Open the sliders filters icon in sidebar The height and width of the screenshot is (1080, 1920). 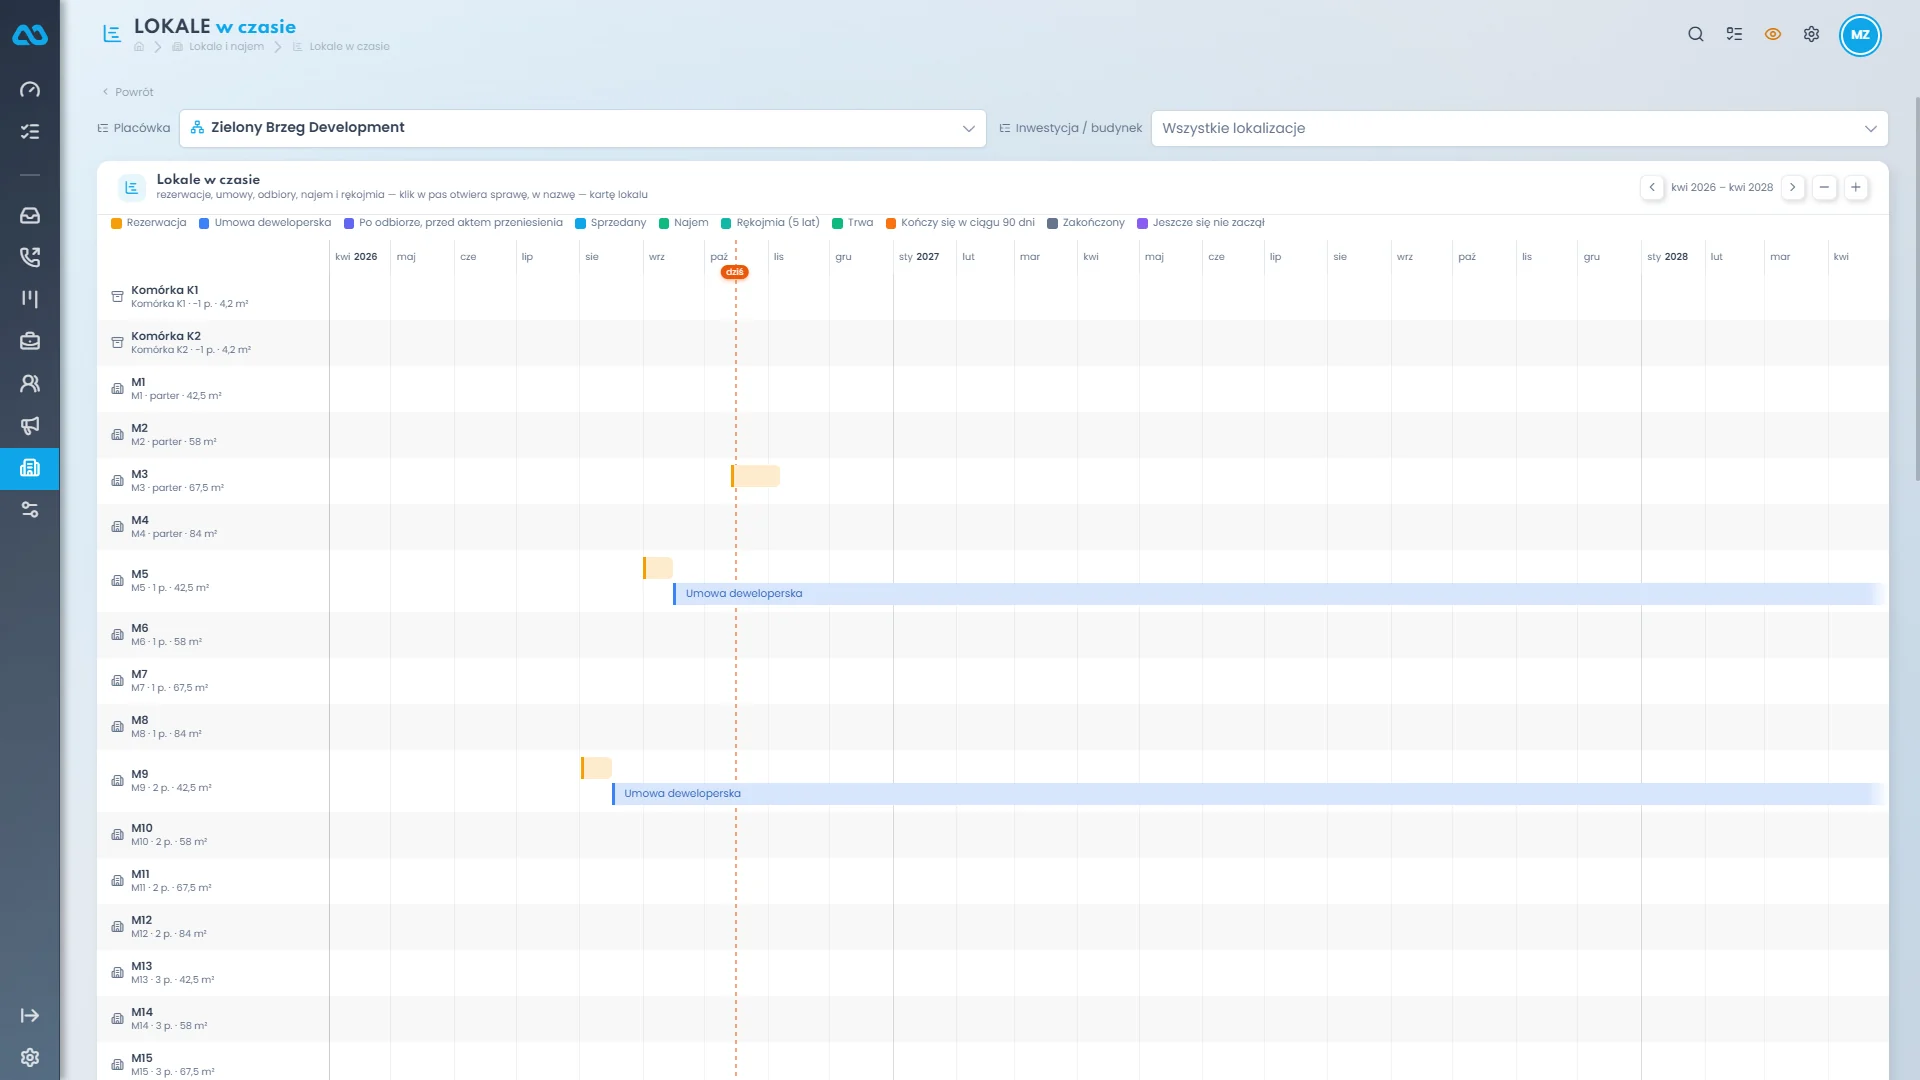pyautogui.click(x=30, y=510)
